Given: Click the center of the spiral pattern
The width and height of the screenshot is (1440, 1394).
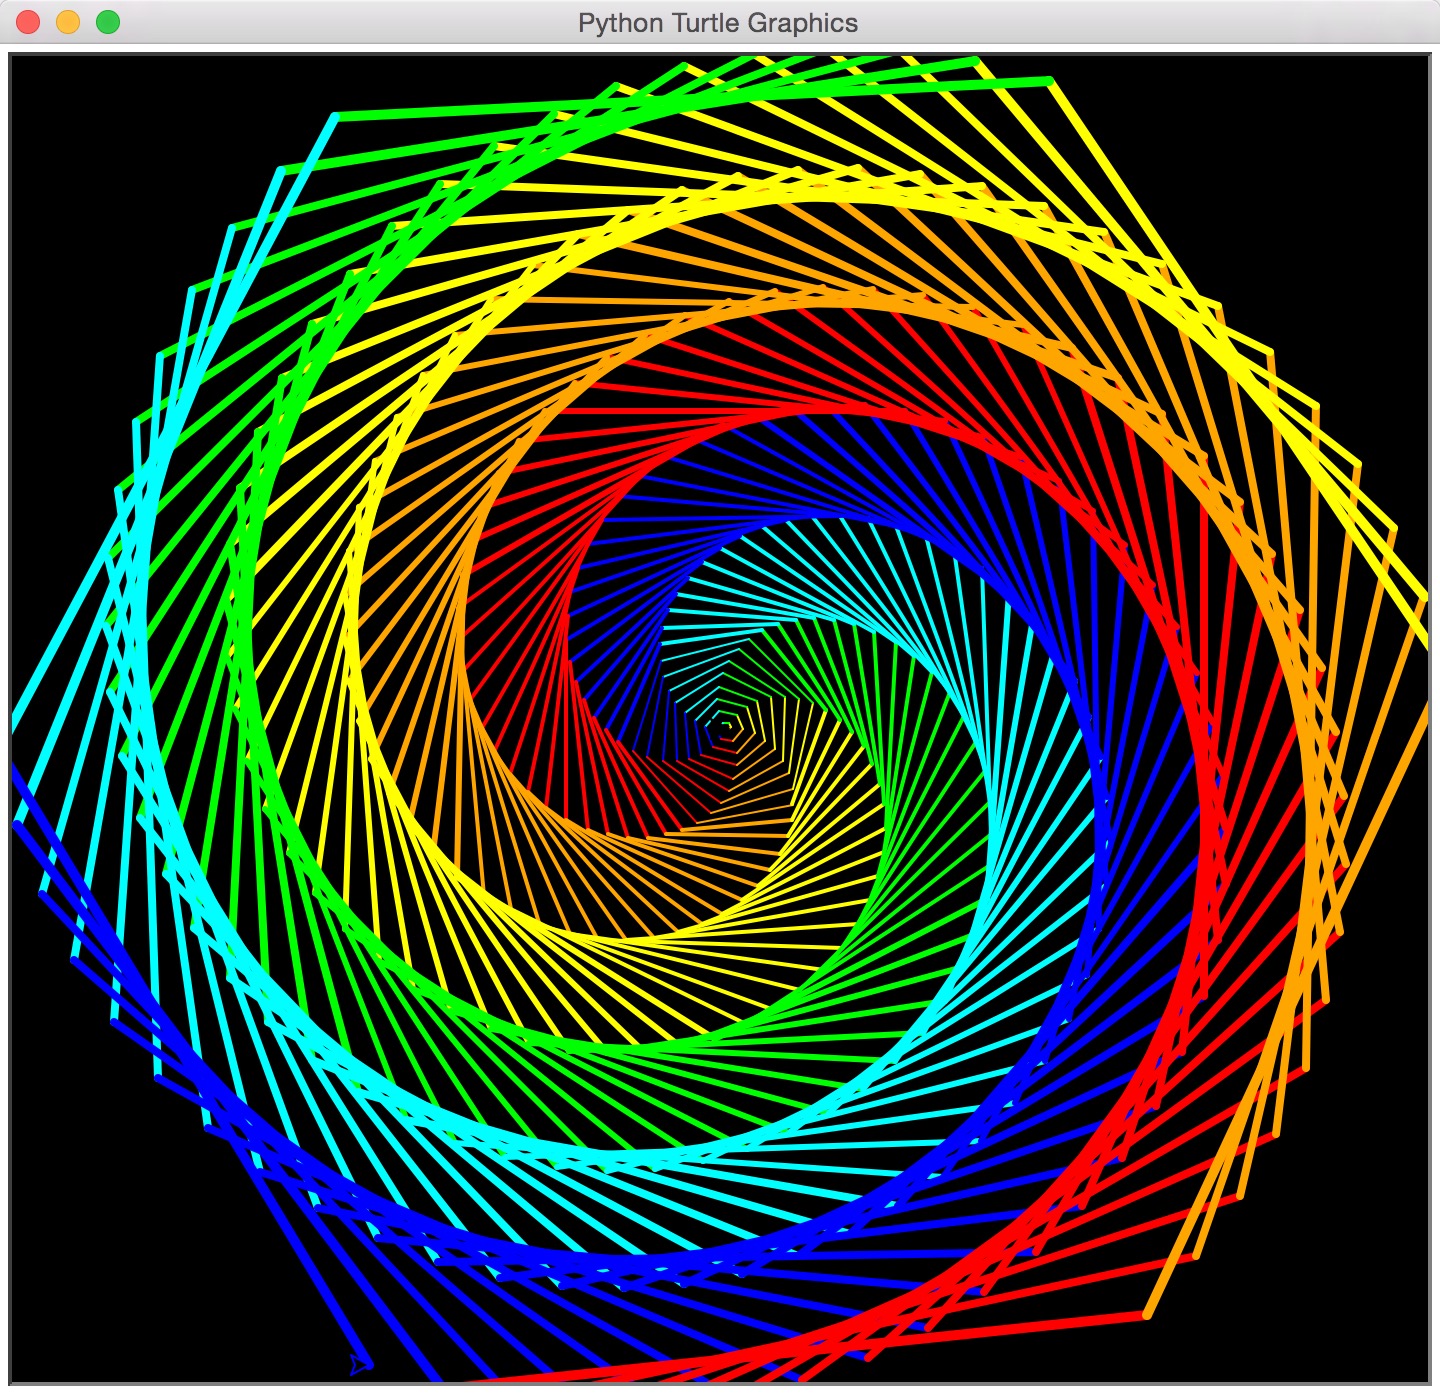Looking at the screenshot, I should click(x=725, y=725).
